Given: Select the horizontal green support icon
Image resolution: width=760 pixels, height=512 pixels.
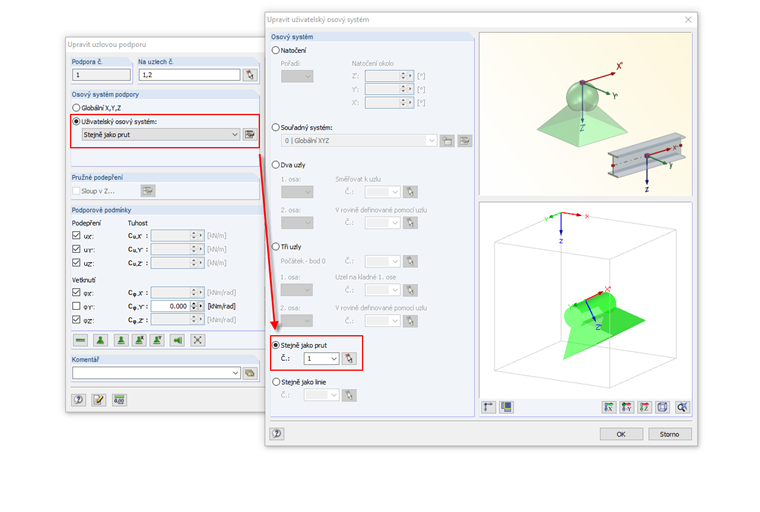Looking at the screenshot, I should (178, 340).
